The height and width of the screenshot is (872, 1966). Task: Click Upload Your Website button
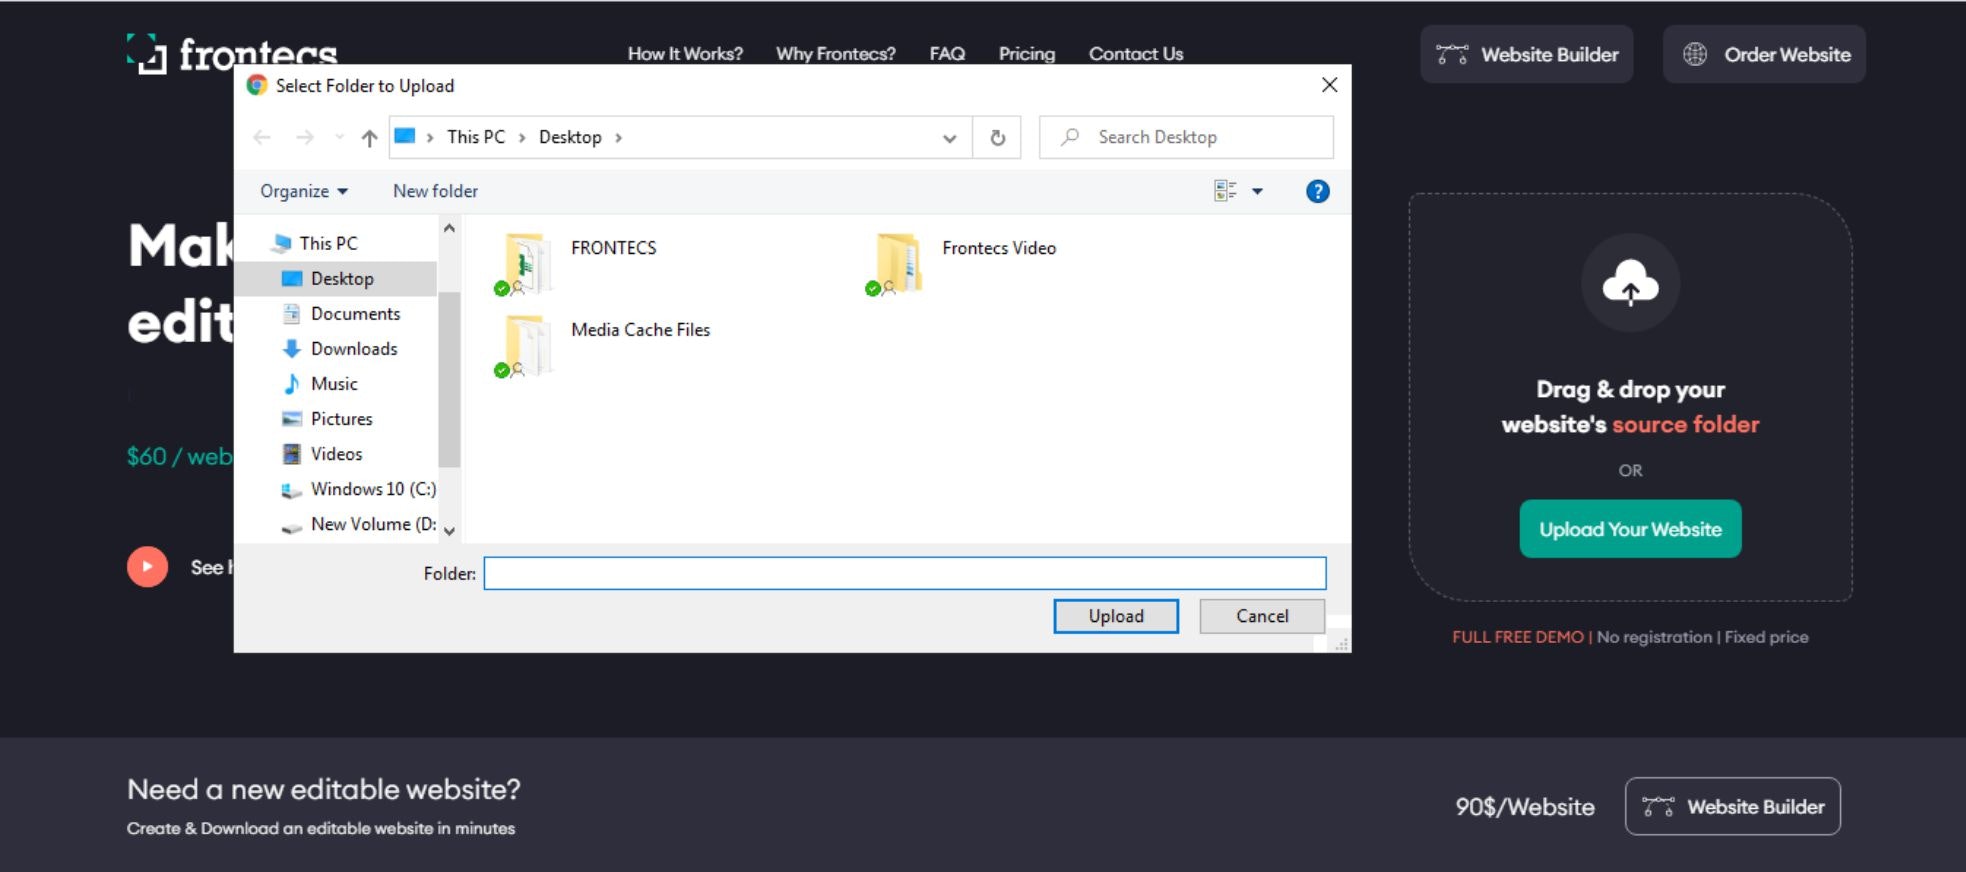click(x=1630, y=529)
